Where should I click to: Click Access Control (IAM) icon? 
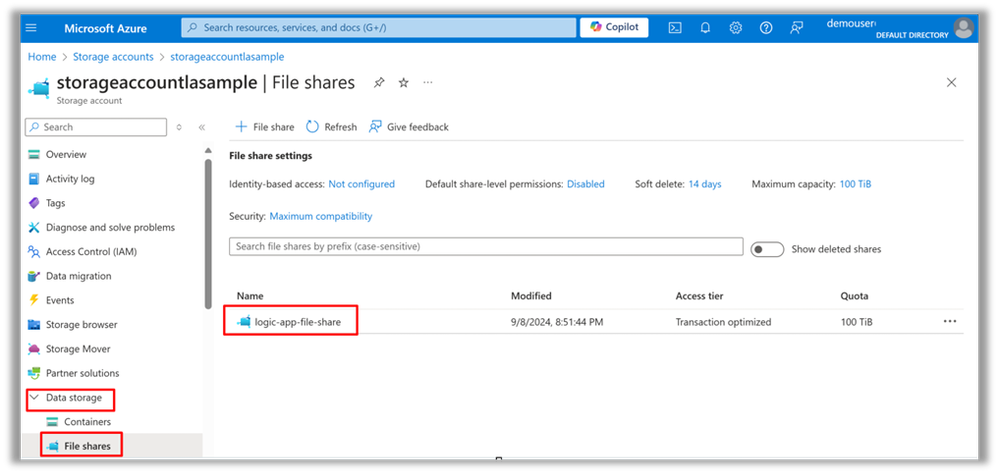(x=34, y=252)
